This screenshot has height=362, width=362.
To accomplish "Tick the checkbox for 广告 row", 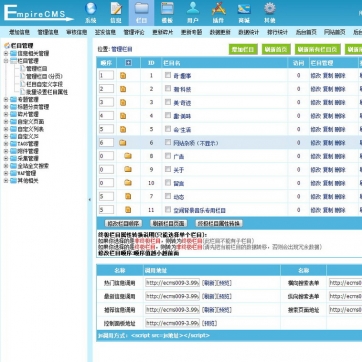I will pyautogui.click(x=168, y=156).
